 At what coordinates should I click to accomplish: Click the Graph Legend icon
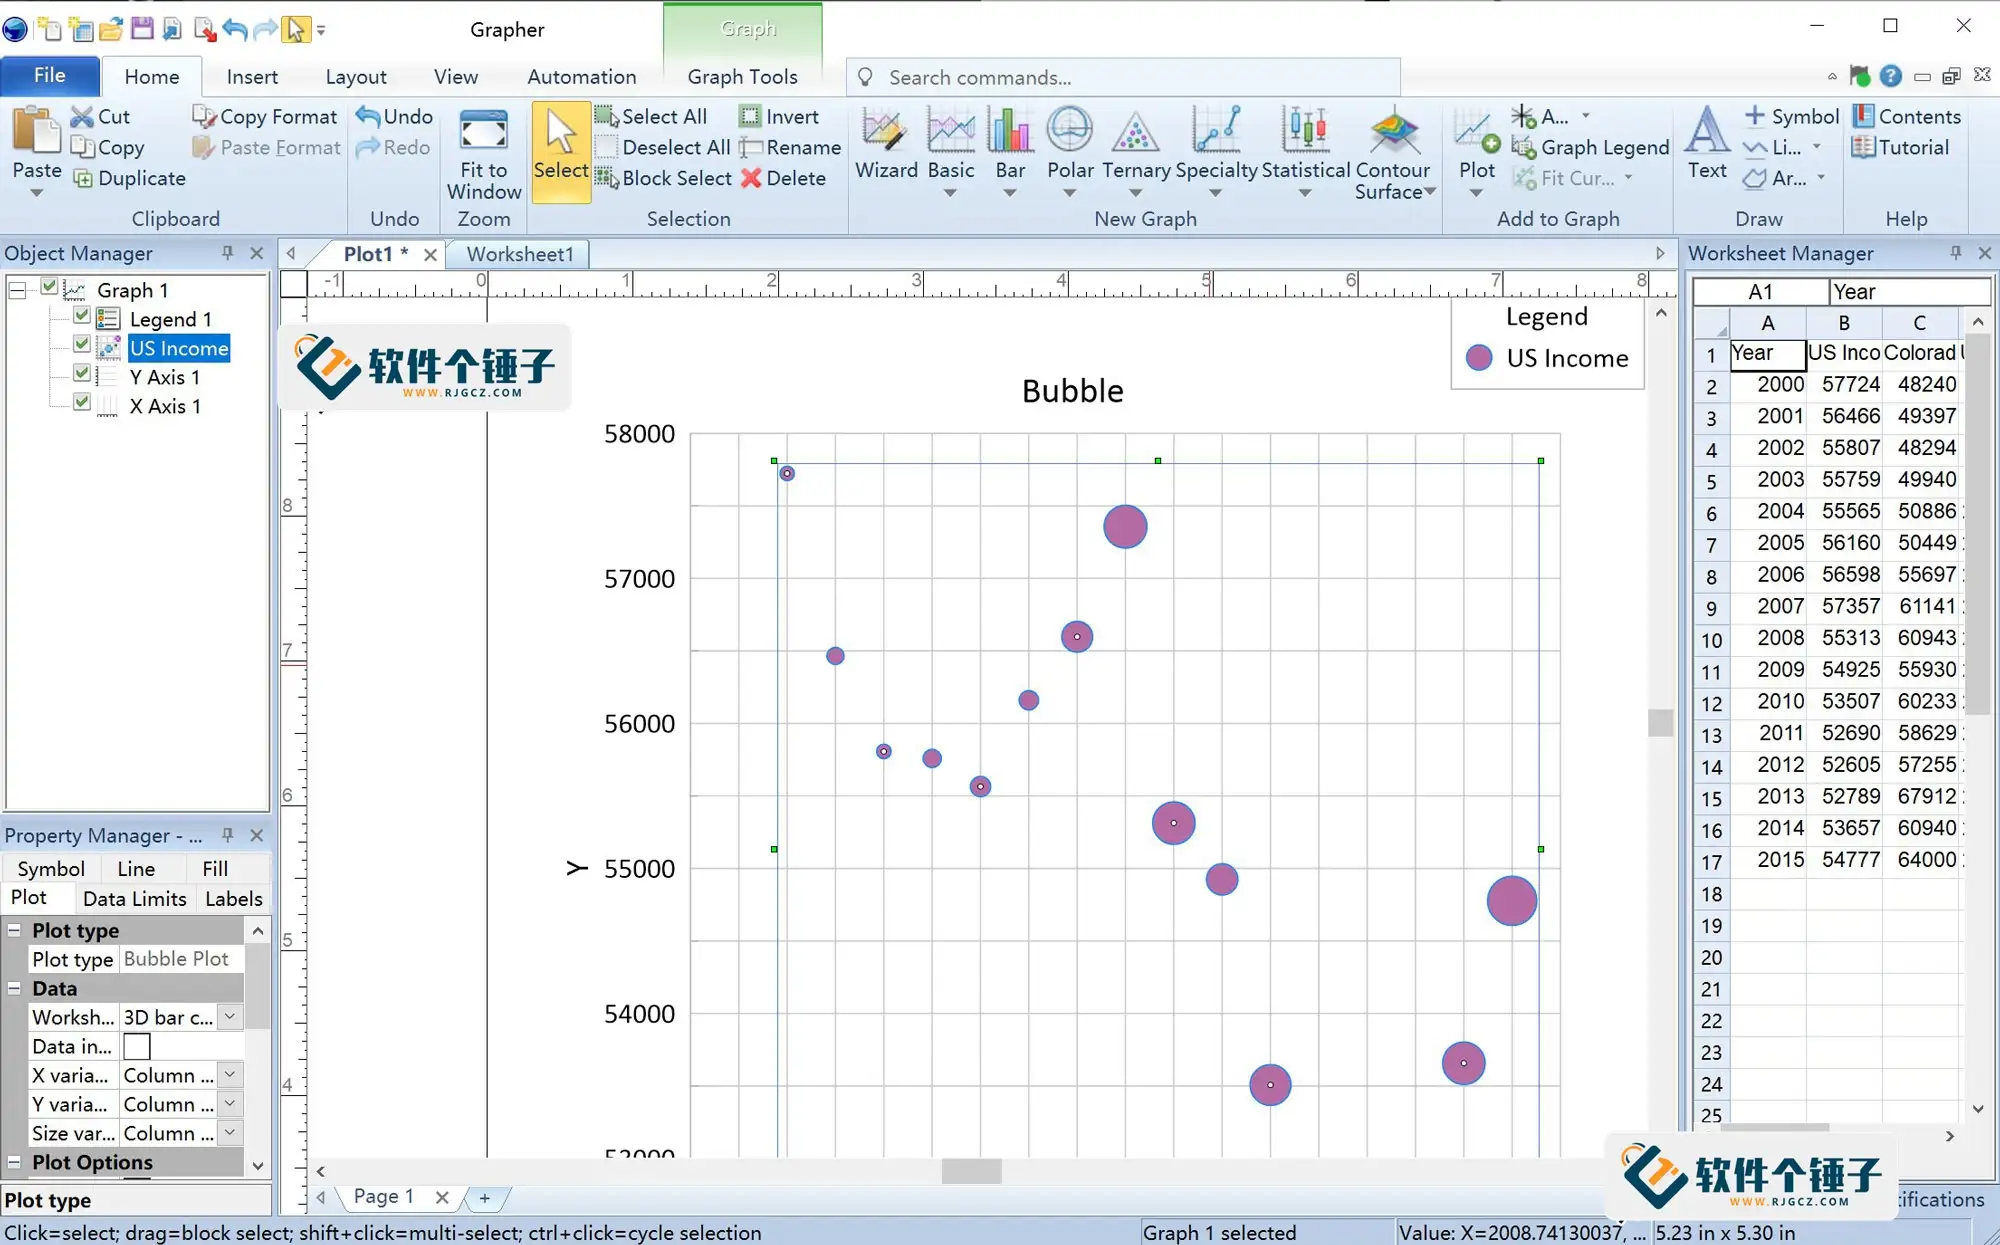coord(1524,148)
